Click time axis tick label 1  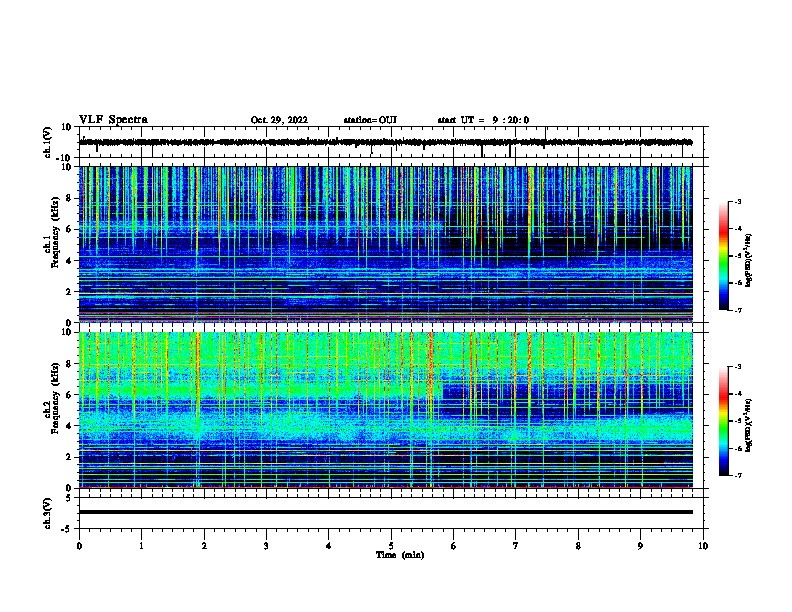pos(141,546)
